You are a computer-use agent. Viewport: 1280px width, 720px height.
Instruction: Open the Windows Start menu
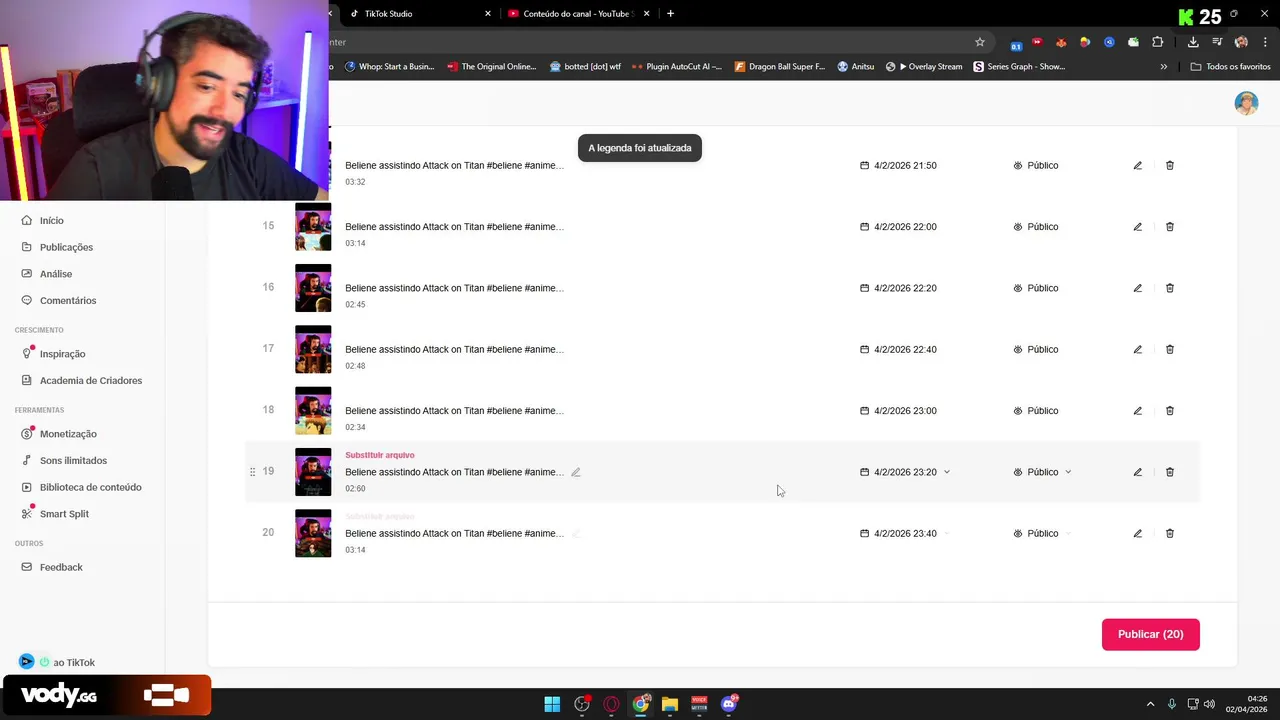(x=552, y=704)
